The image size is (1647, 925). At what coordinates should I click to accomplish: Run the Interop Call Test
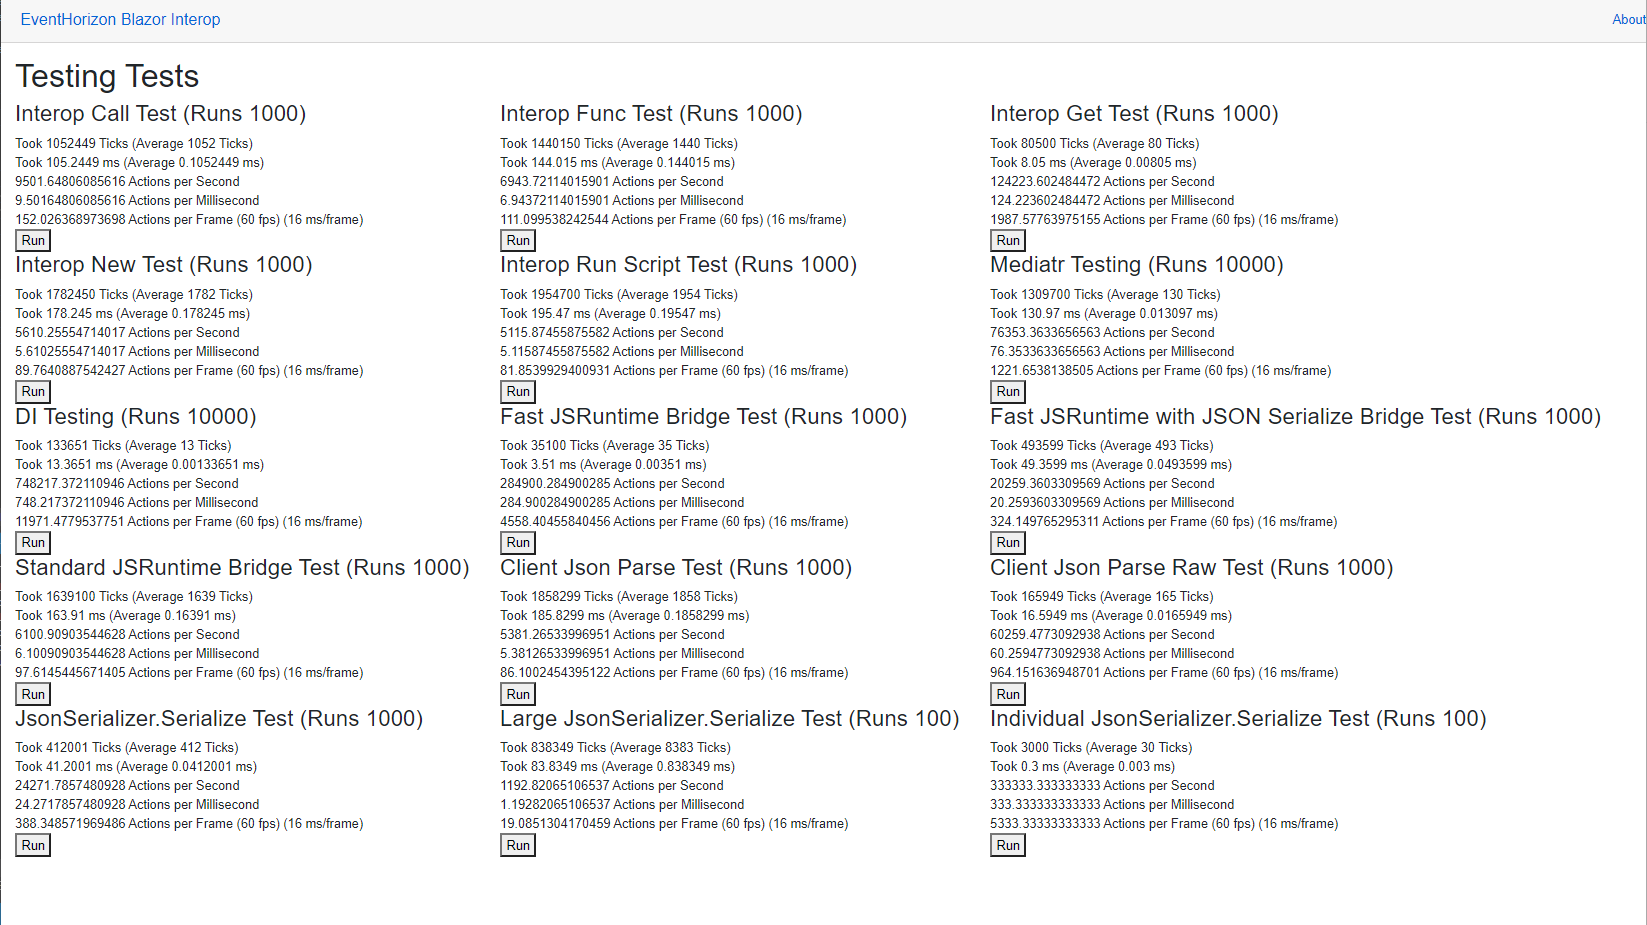(x=33, y=240)
